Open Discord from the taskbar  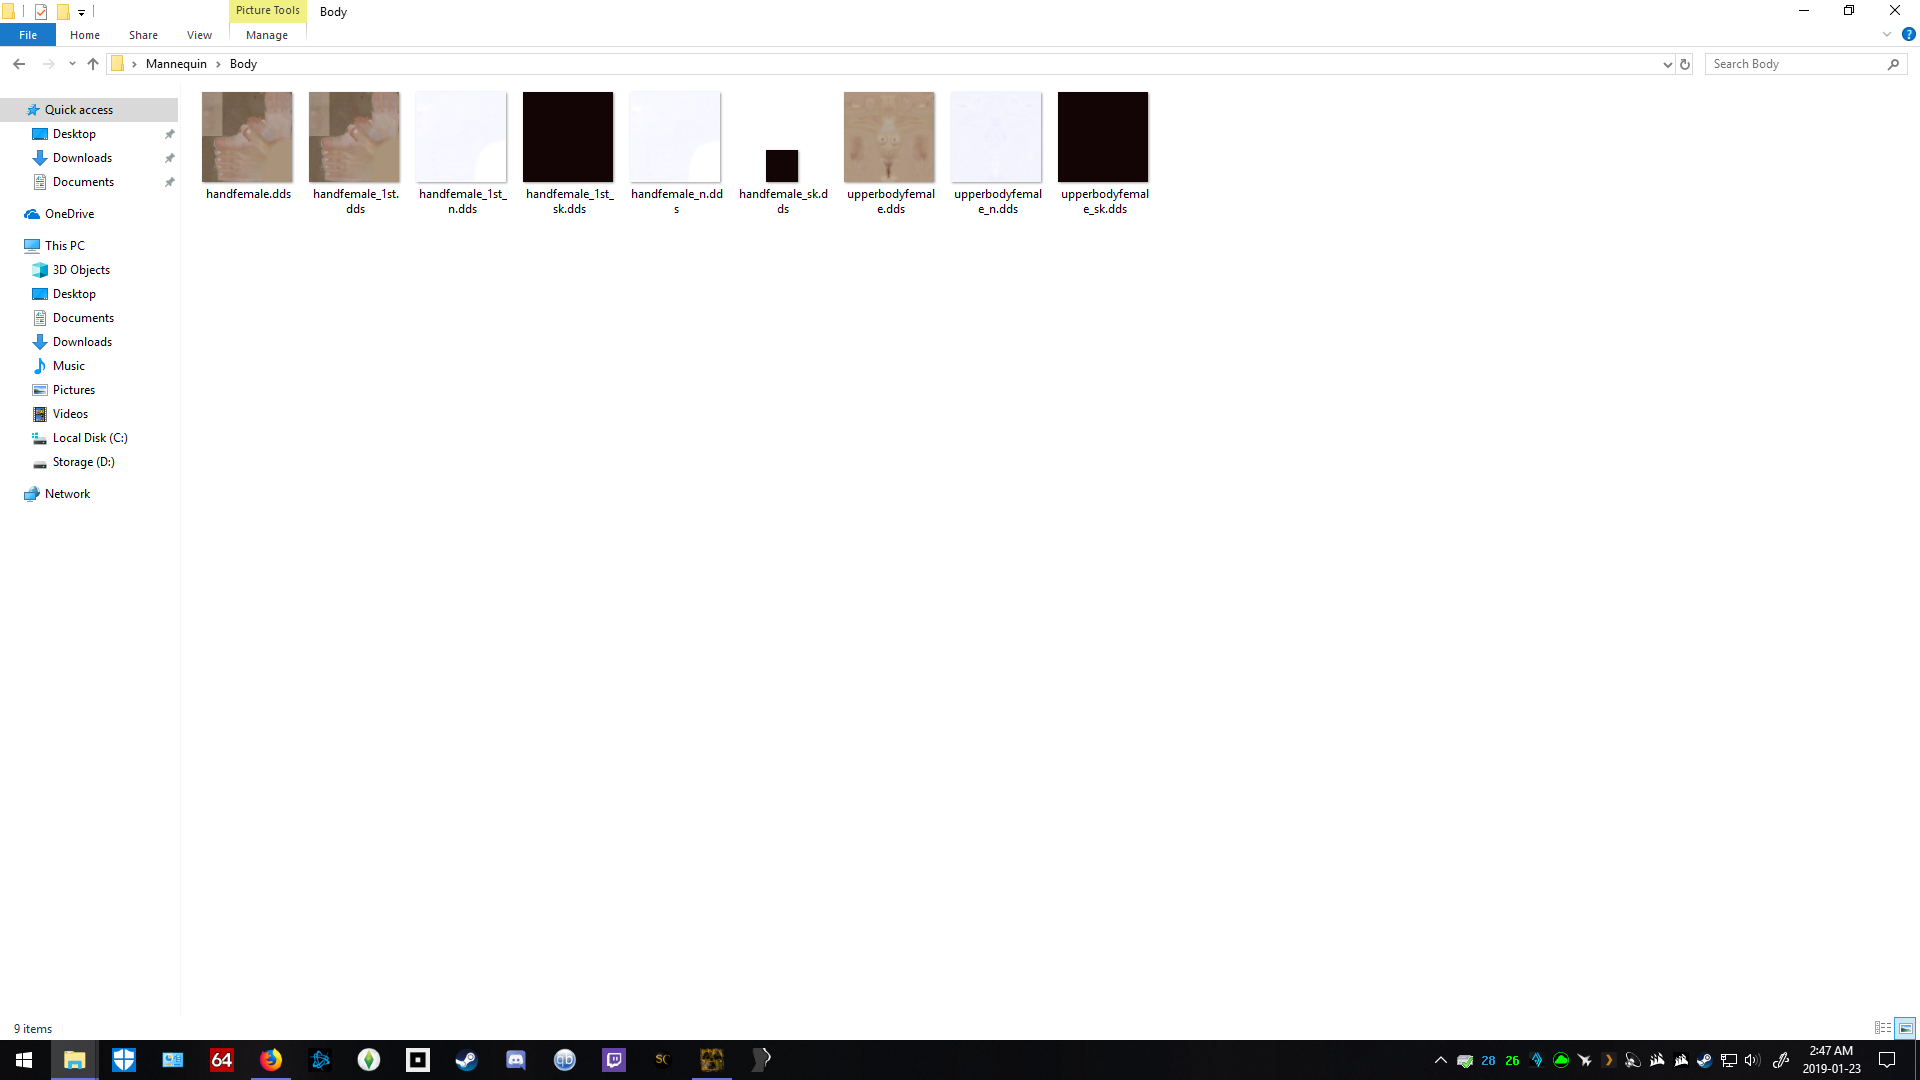coord(515,1060)
